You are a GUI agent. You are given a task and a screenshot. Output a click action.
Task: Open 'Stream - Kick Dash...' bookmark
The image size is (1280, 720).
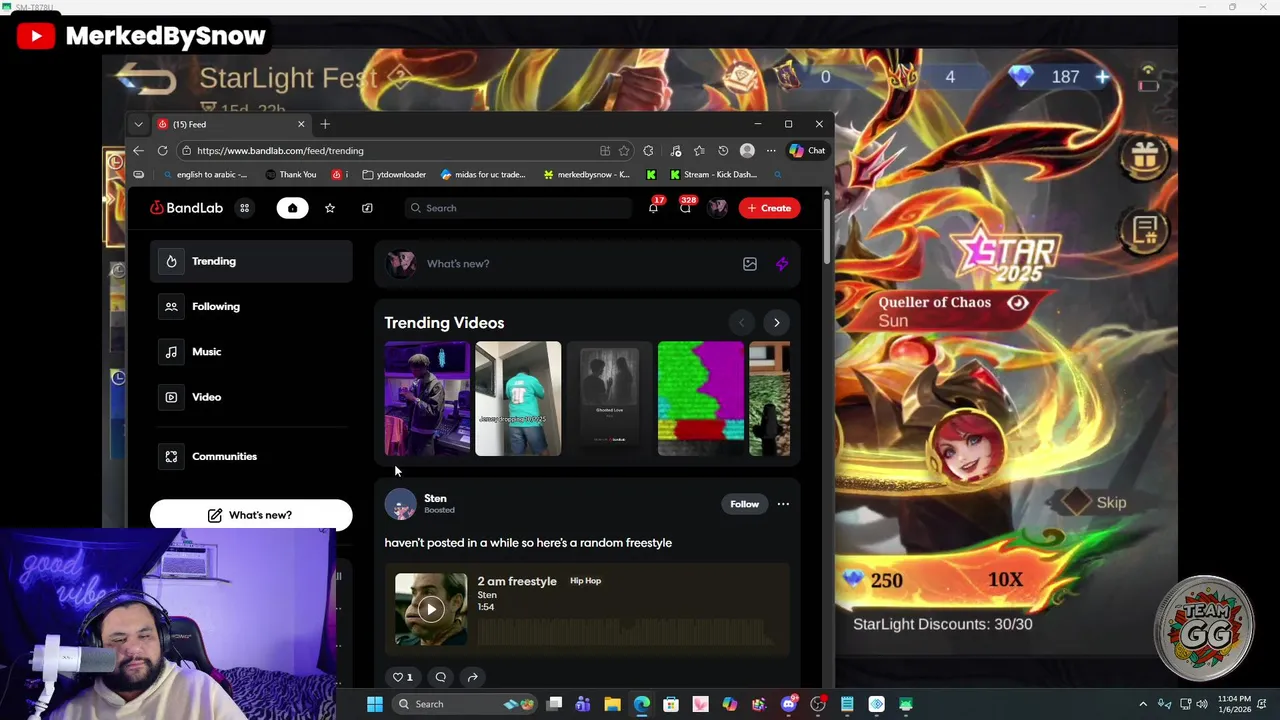coord(713,175)
